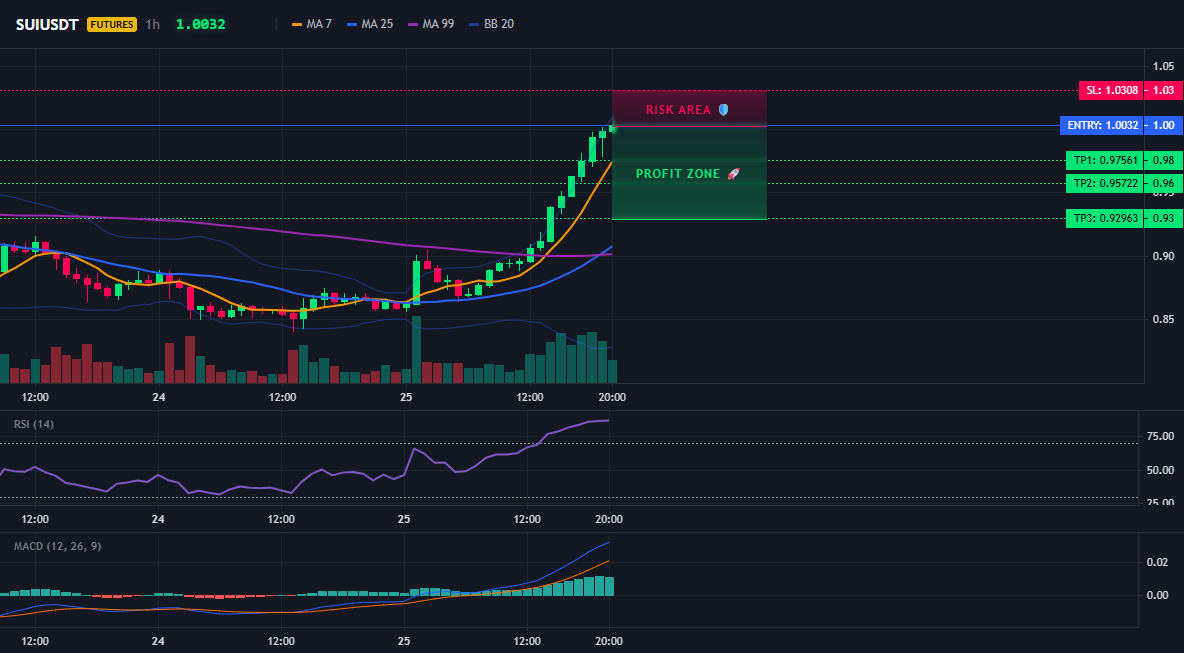Click the 75.00 RSI axis value
This screenshot has width=1184, height=653.
pos(1159,436)
